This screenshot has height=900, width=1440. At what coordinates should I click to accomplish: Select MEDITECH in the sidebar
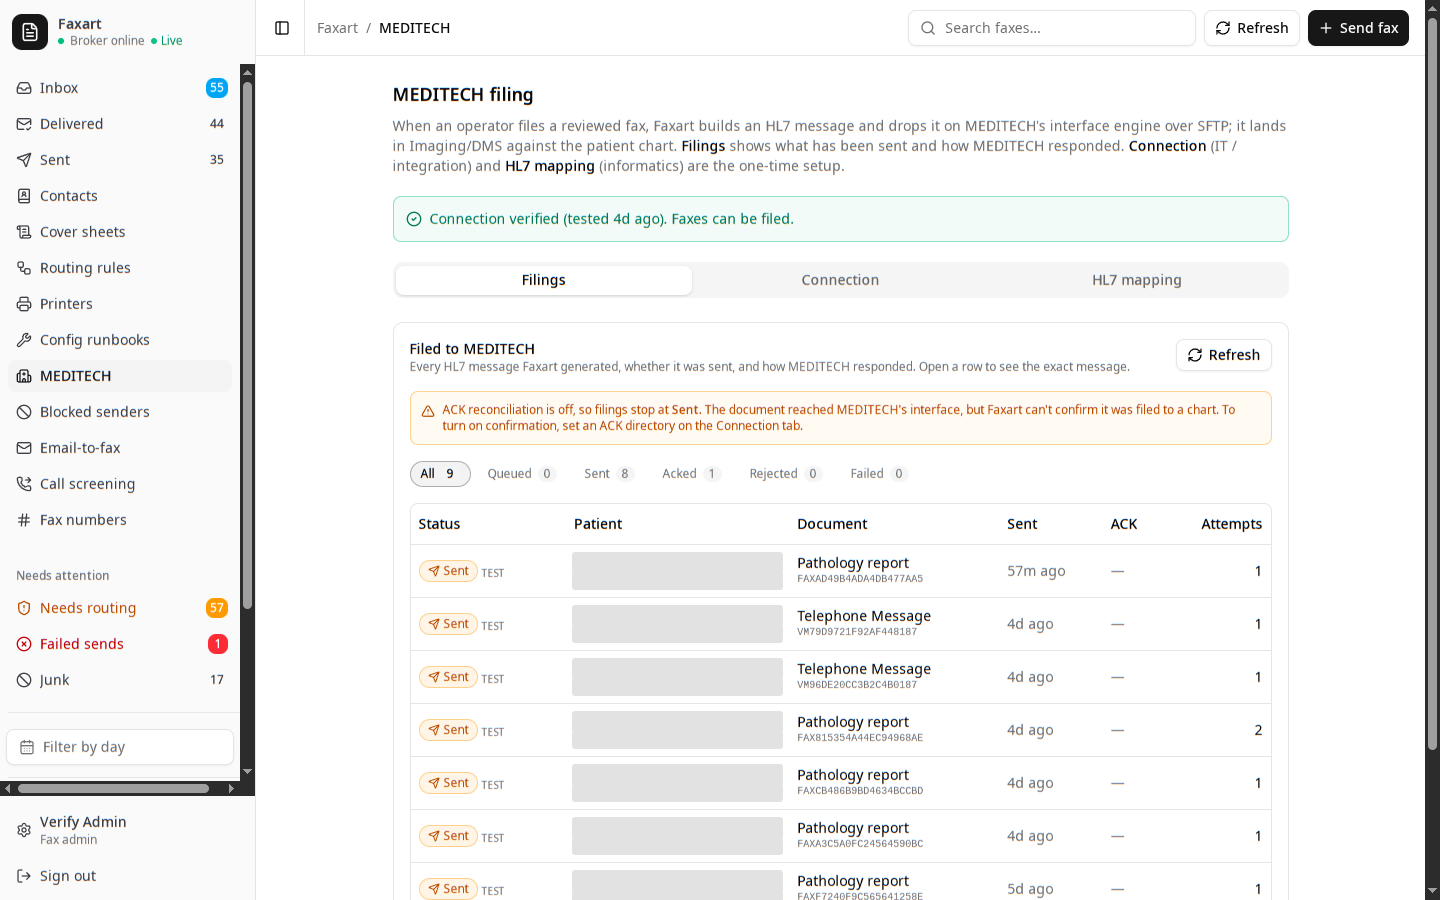tap(120, 376)
